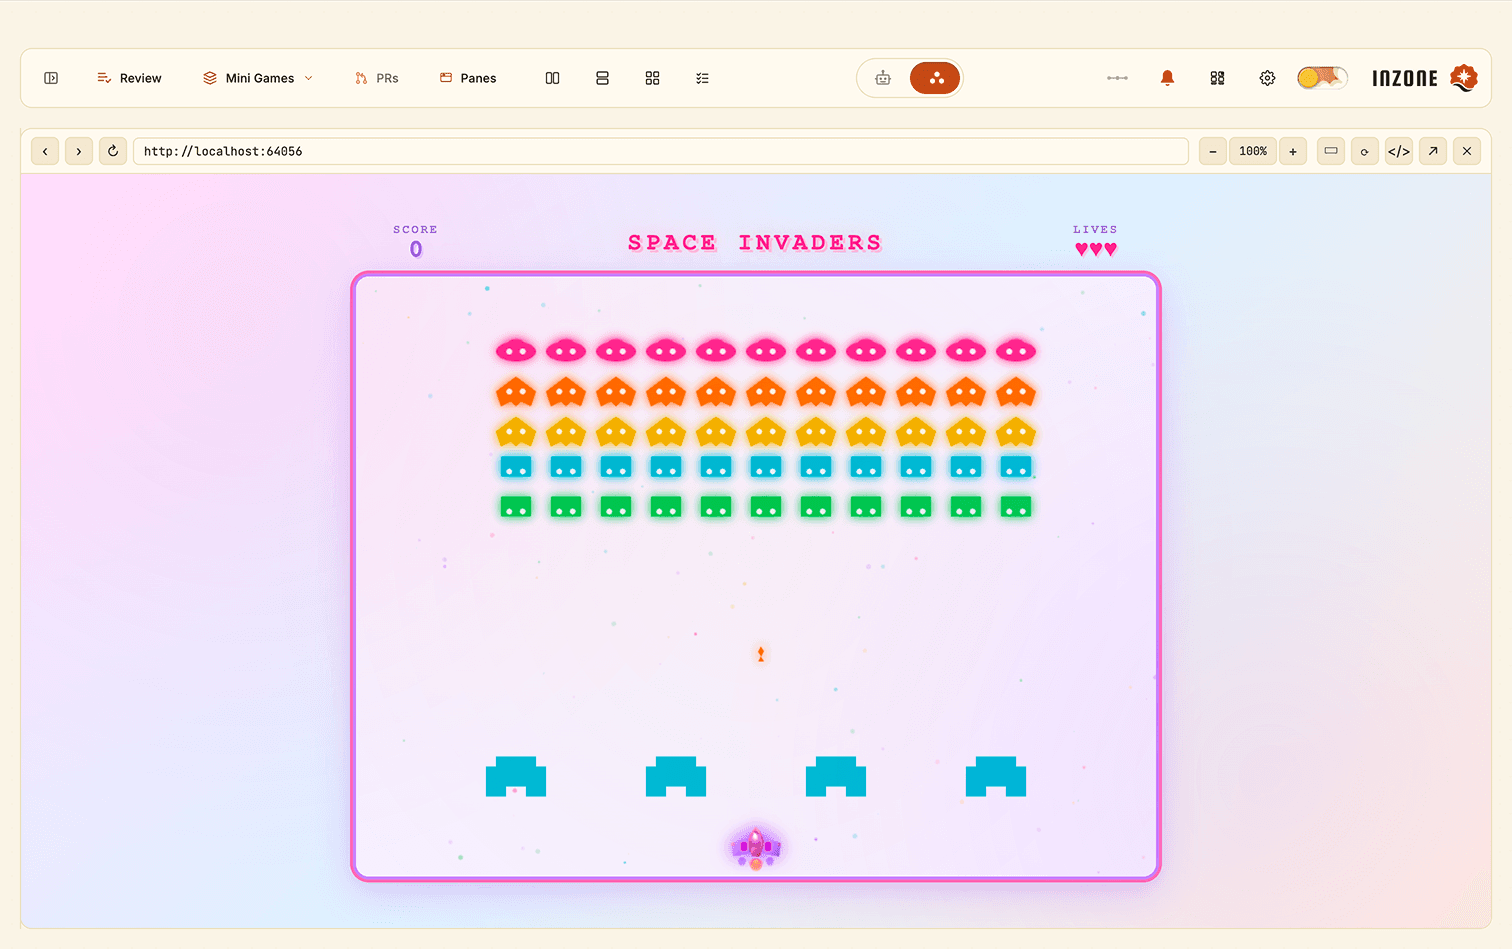This screenshot has width=1512, height=949.
Task: Expand the Mini Games dropdown
Action: coord(258,78)
